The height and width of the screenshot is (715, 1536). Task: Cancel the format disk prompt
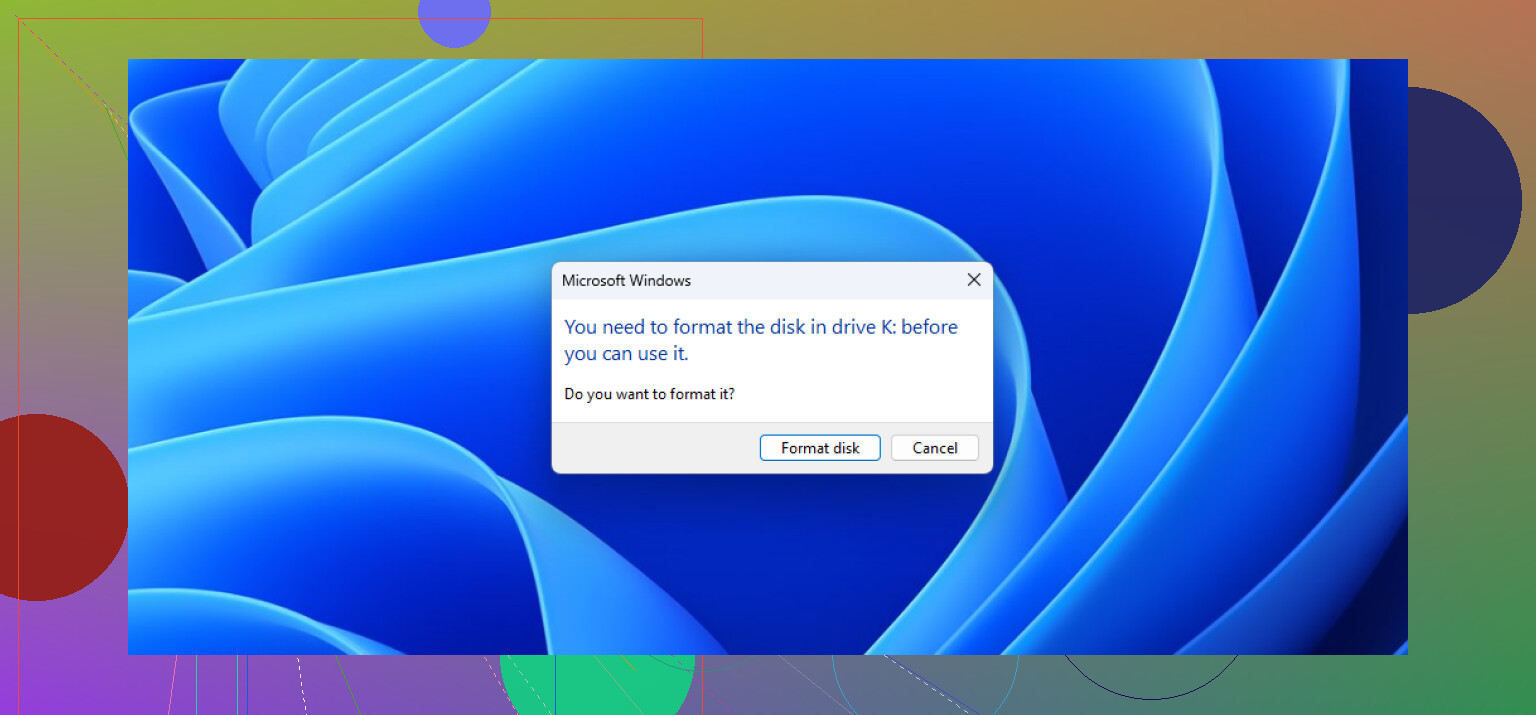point(935,448)
